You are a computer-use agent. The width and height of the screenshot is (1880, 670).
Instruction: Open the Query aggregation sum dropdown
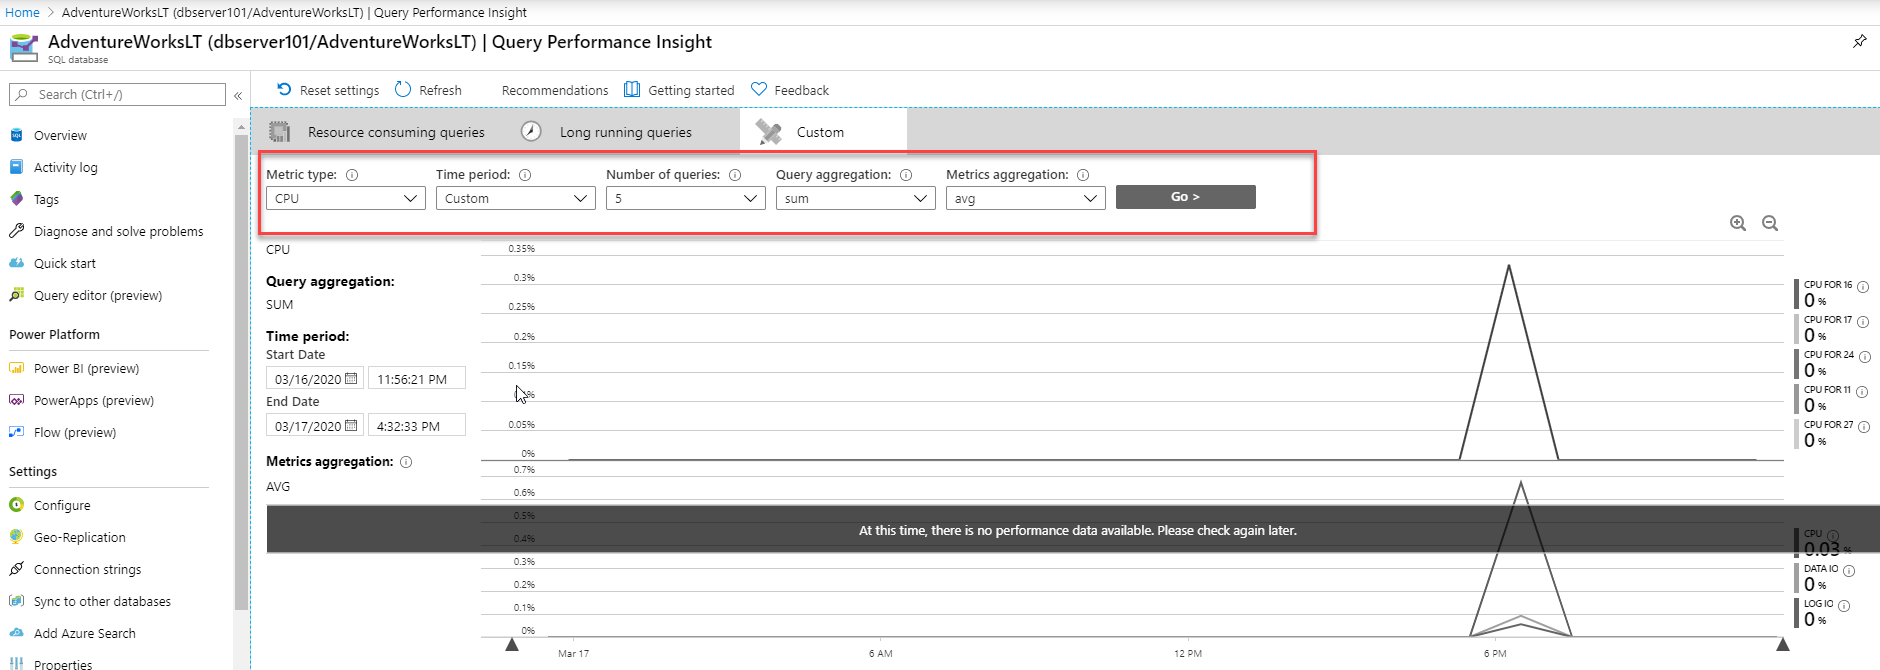pos(856,198)
